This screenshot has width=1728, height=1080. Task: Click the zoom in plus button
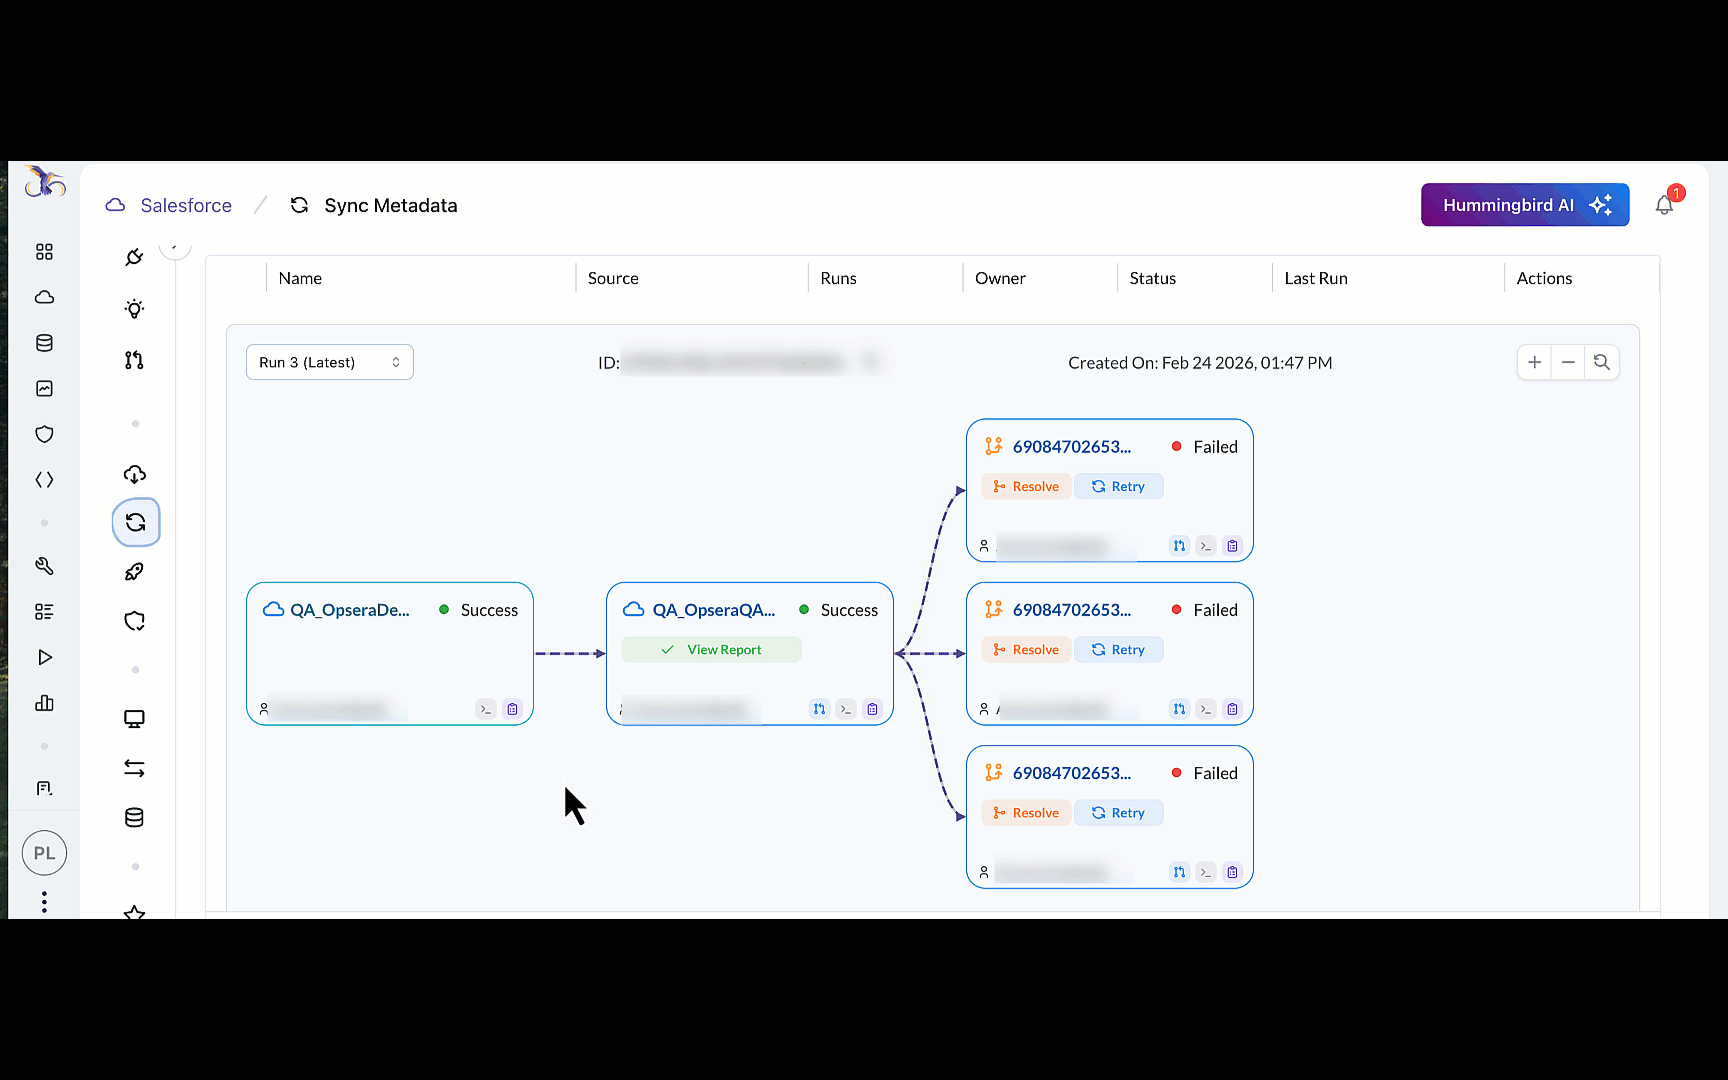pyautogui.click(x=1534, y=362)
